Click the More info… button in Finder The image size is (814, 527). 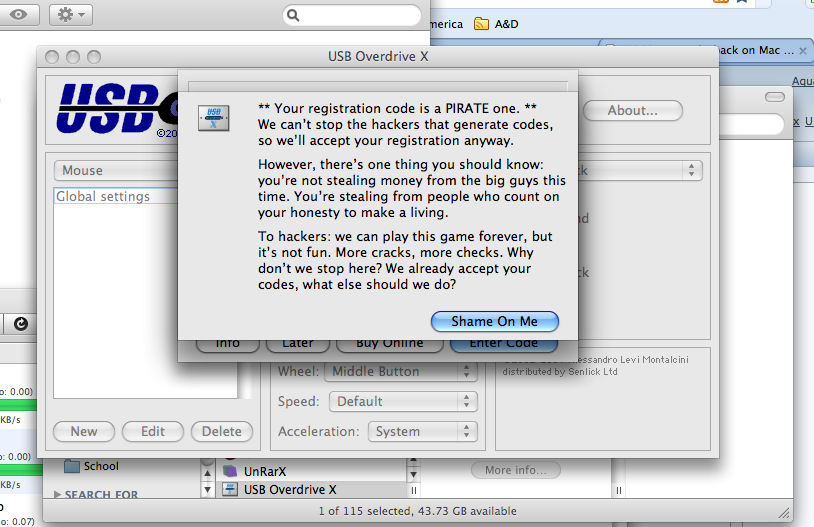click(515, 470)
